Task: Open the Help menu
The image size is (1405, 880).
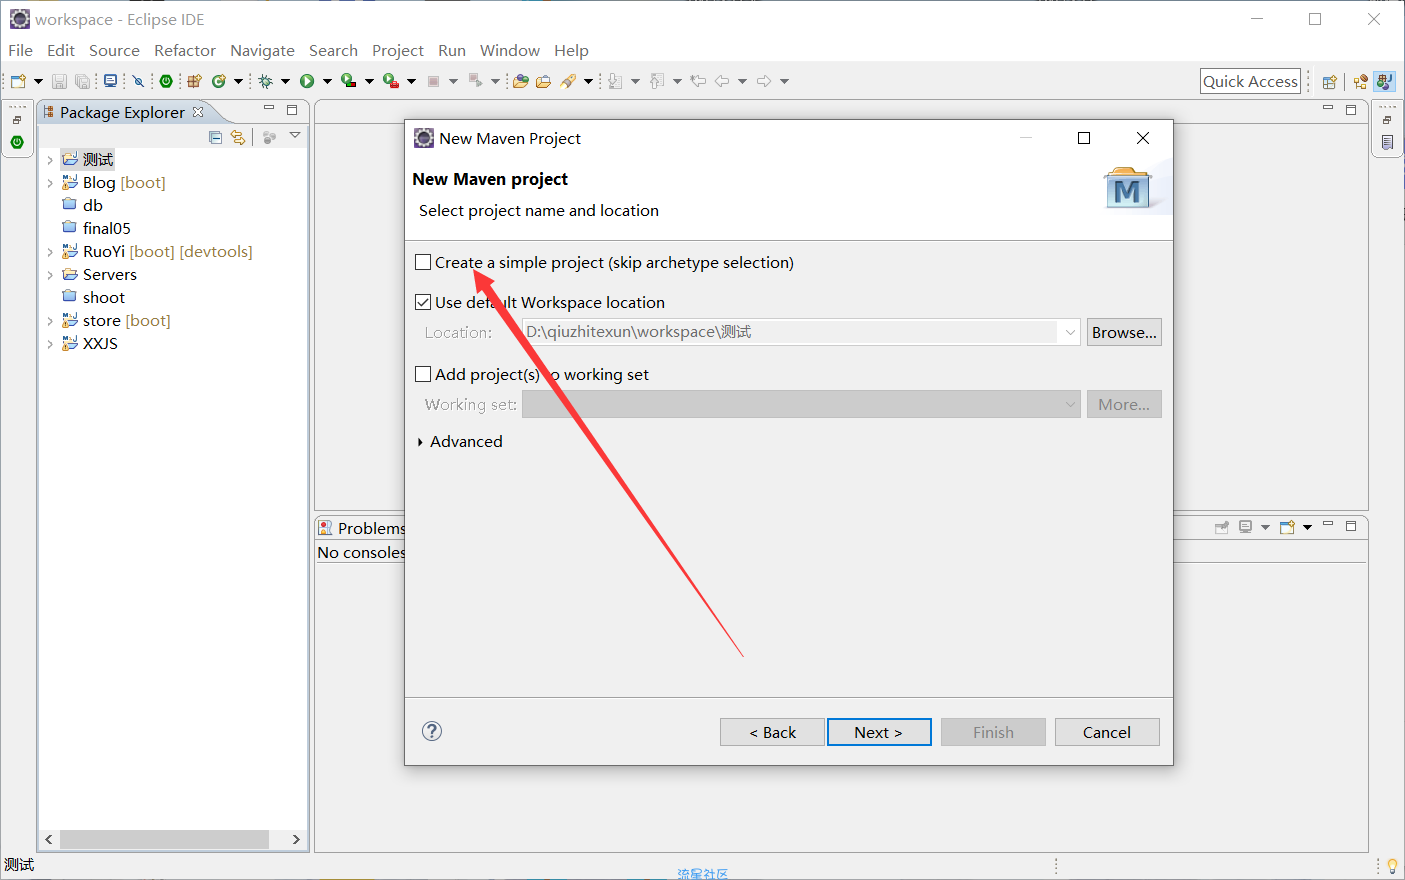Action: [x=571, y=50]
